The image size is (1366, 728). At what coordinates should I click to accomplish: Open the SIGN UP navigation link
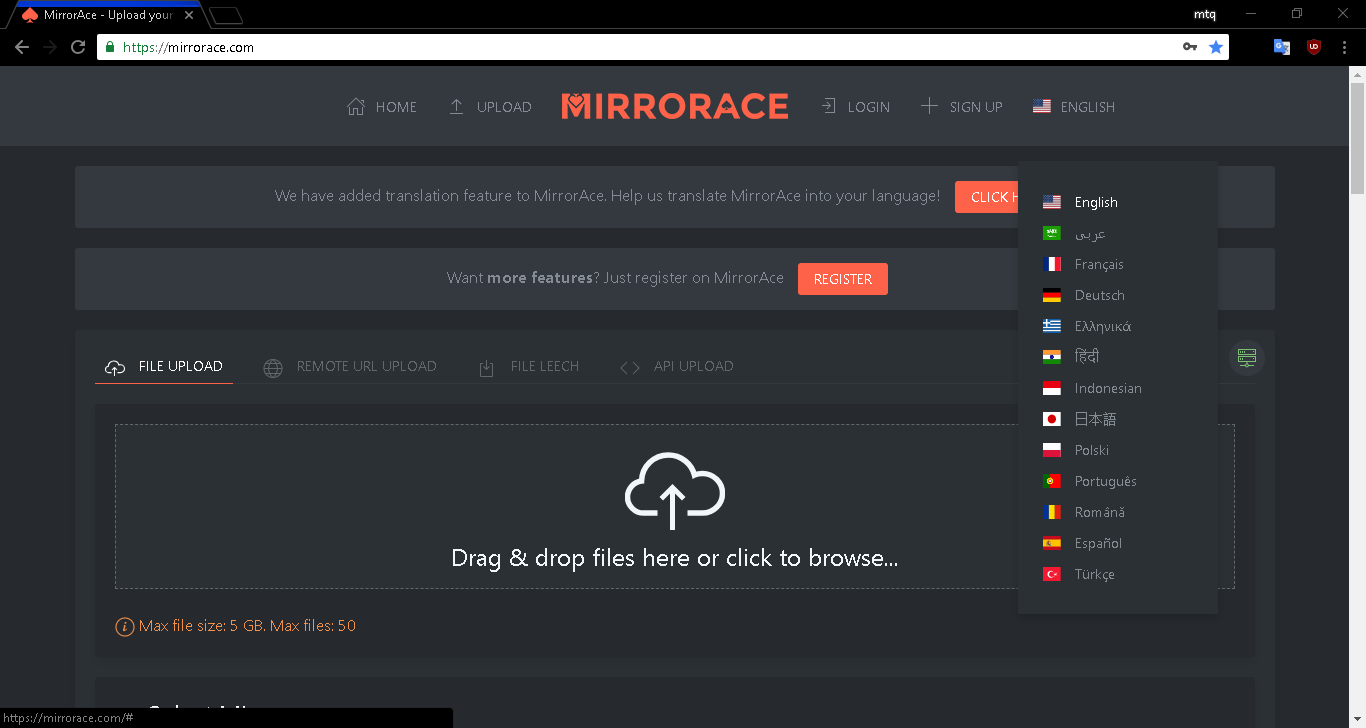point(961,107)
